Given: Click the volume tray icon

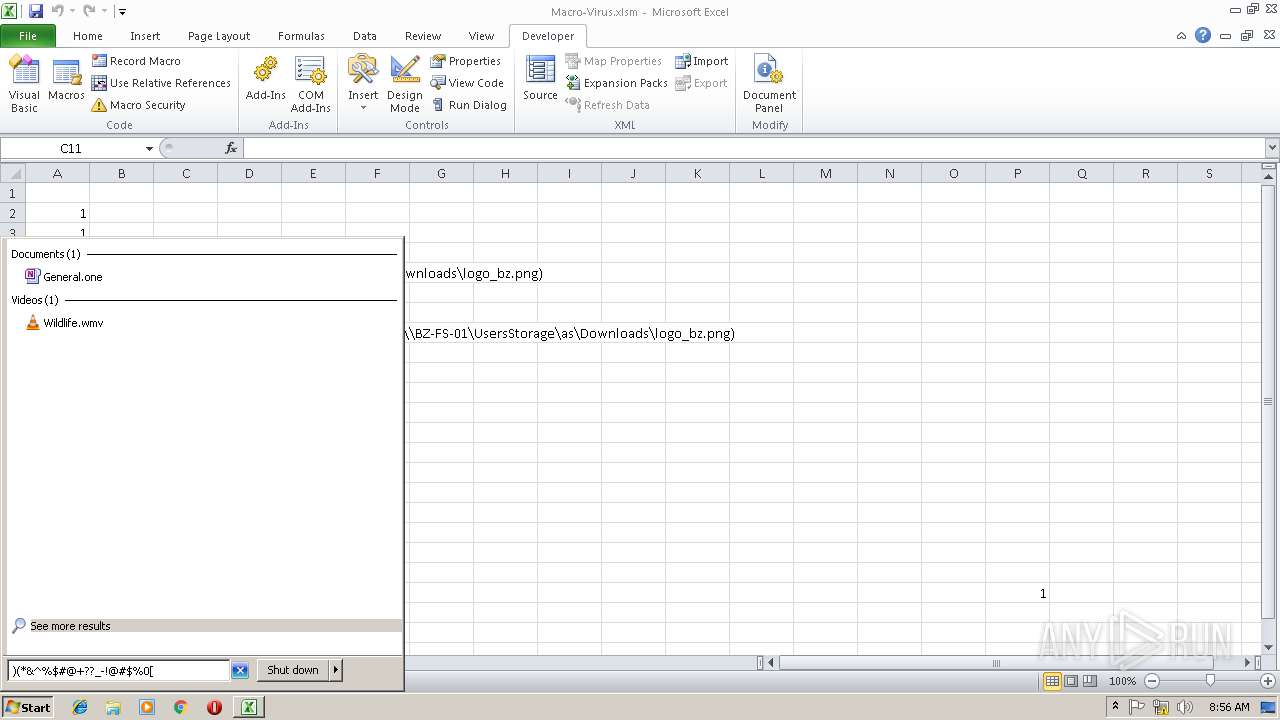Looking at the screenshot, I should tap(1183, 707).
